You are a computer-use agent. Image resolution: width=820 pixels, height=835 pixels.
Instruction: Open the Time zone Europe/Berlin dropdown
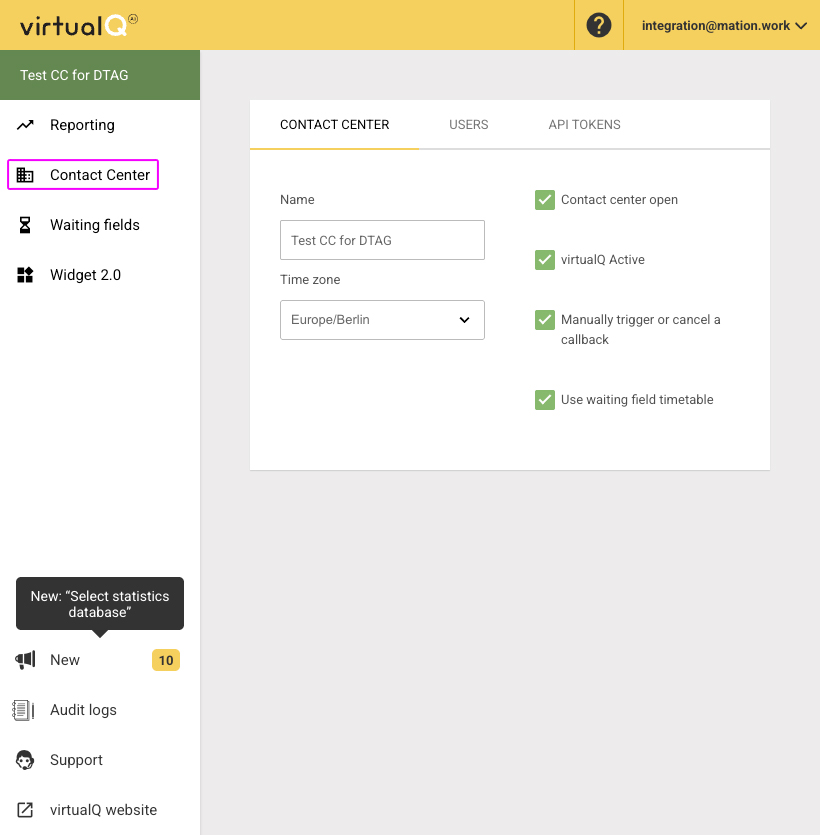tap(382, 320)
